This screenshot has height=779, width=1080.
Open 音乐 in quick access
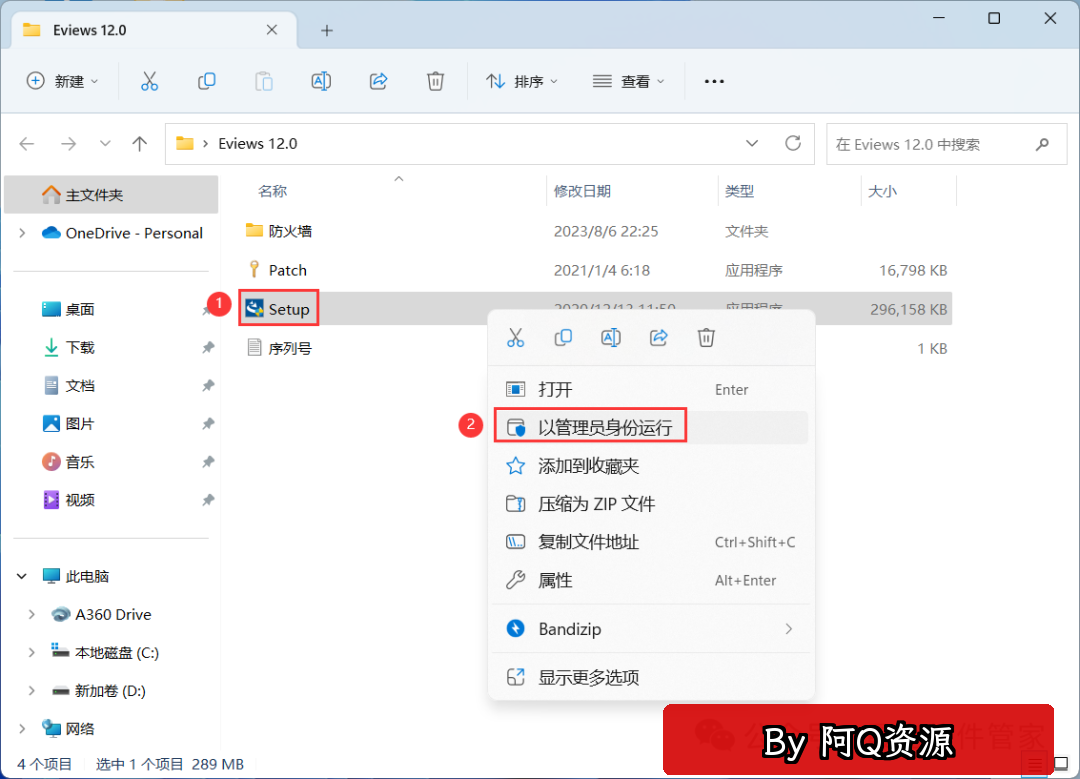pos(80,462)
